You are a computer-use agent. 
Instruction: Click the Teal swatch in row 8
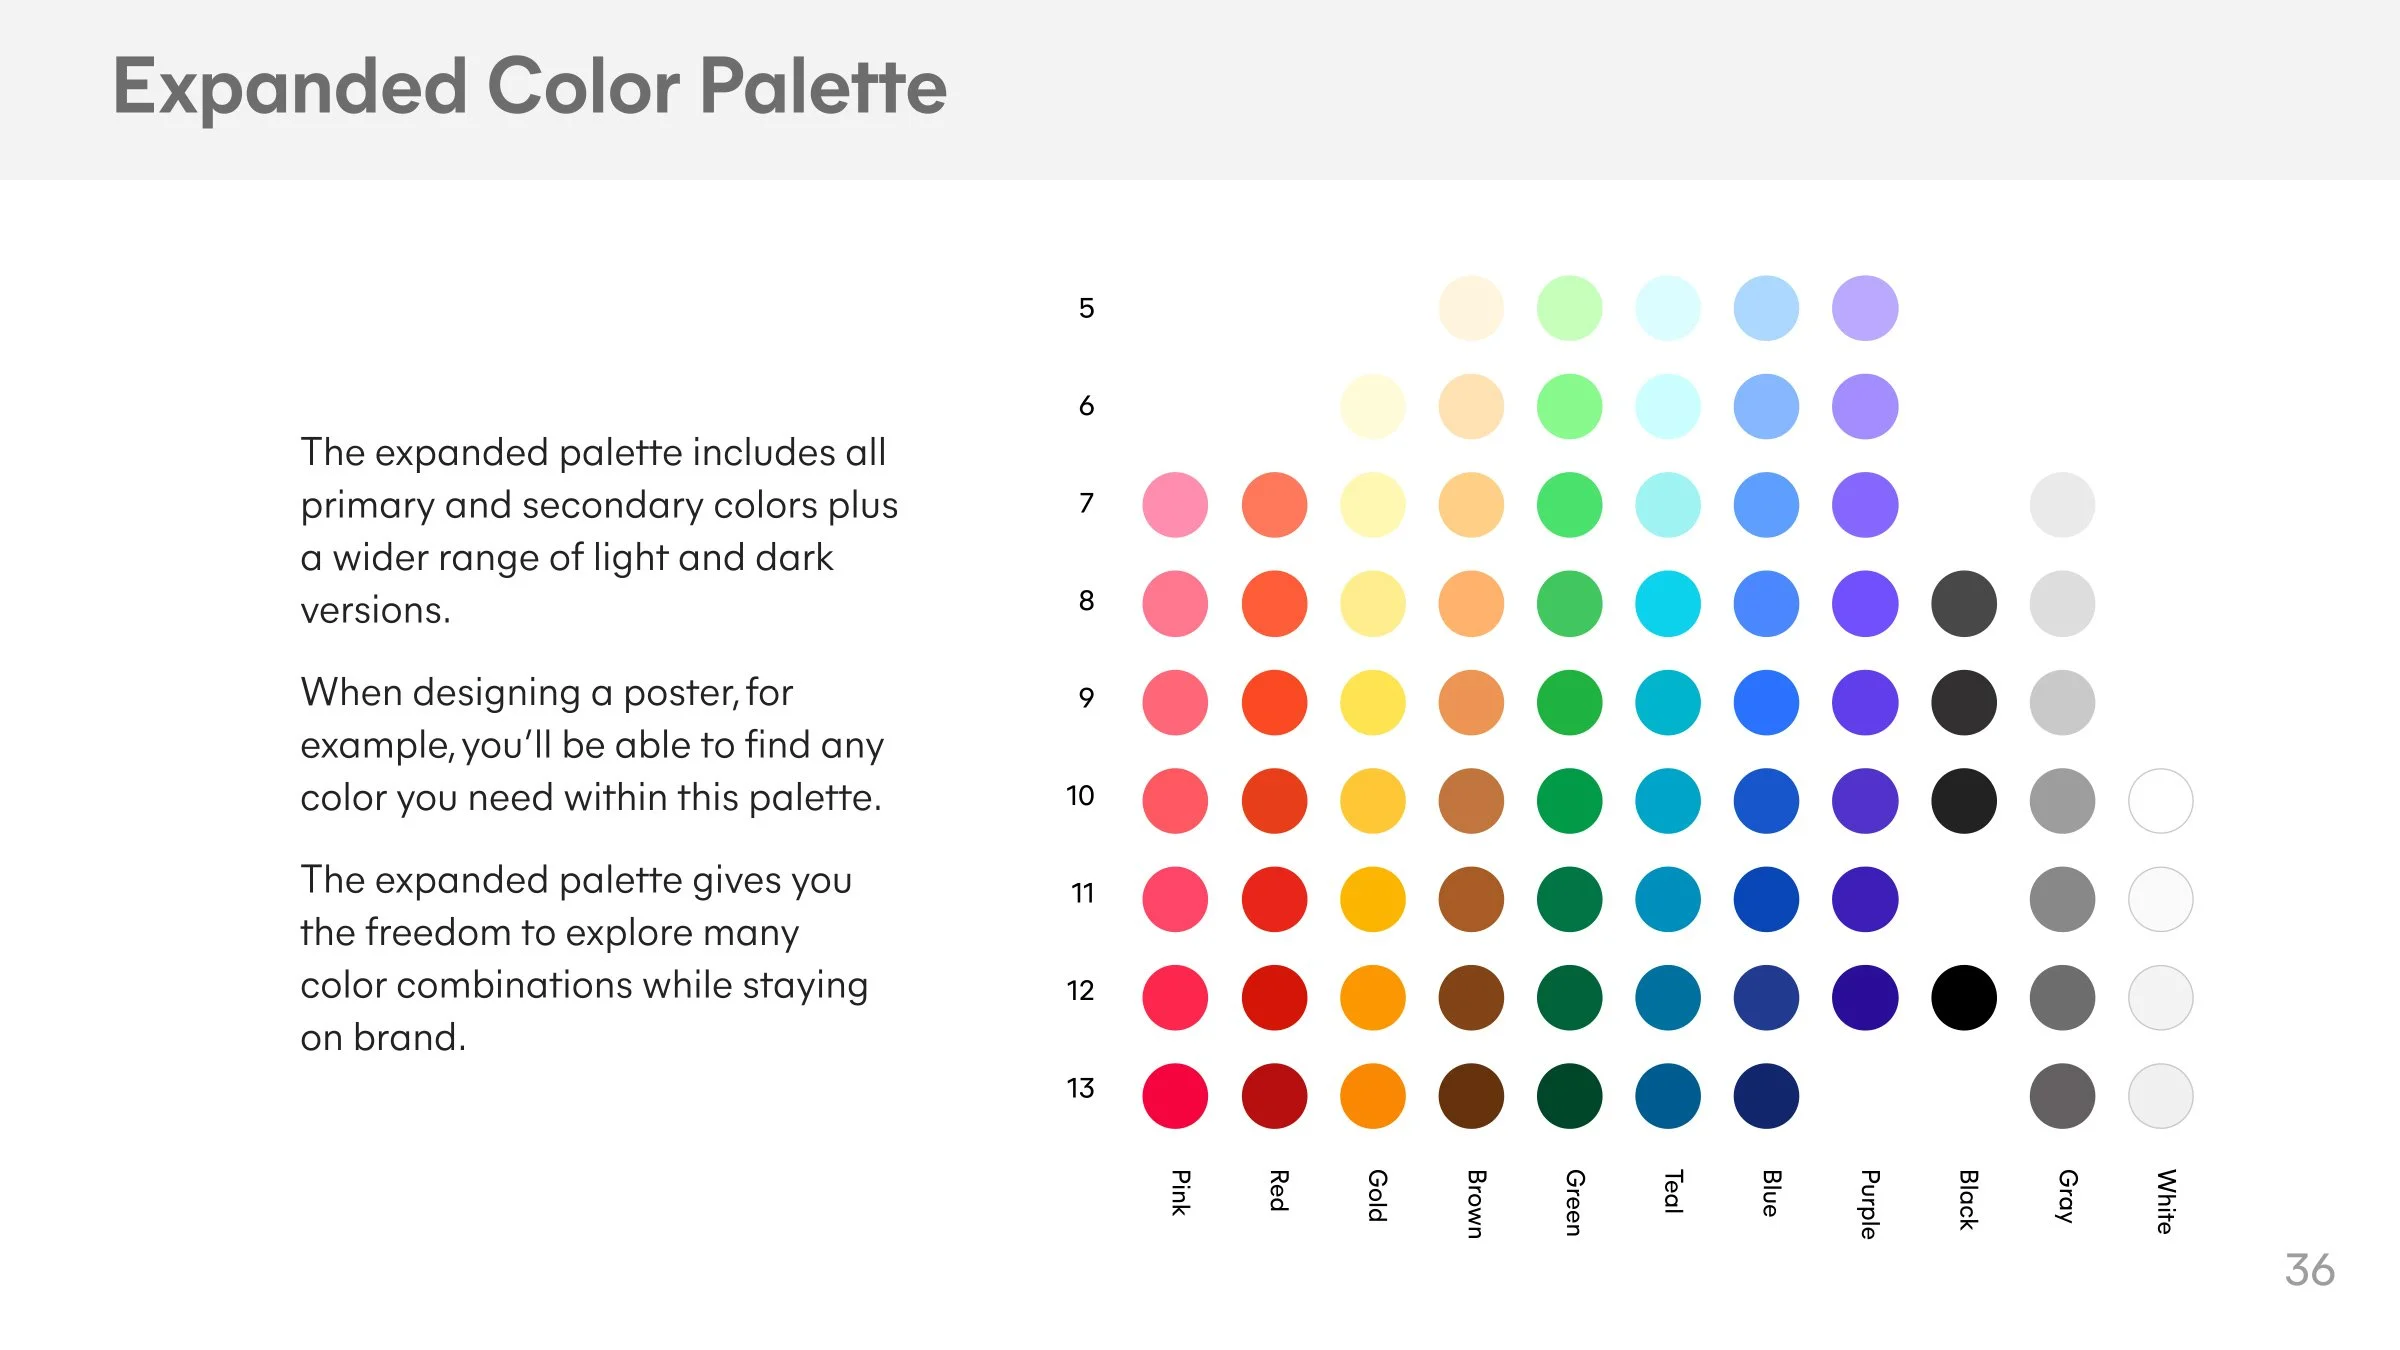[x=1668, y=604]
